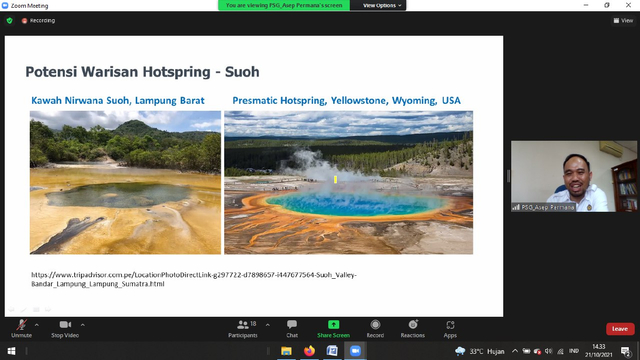Click the green Share Screen button
The width and height of the screenshot is (640, 360).
tap(333, 329)
